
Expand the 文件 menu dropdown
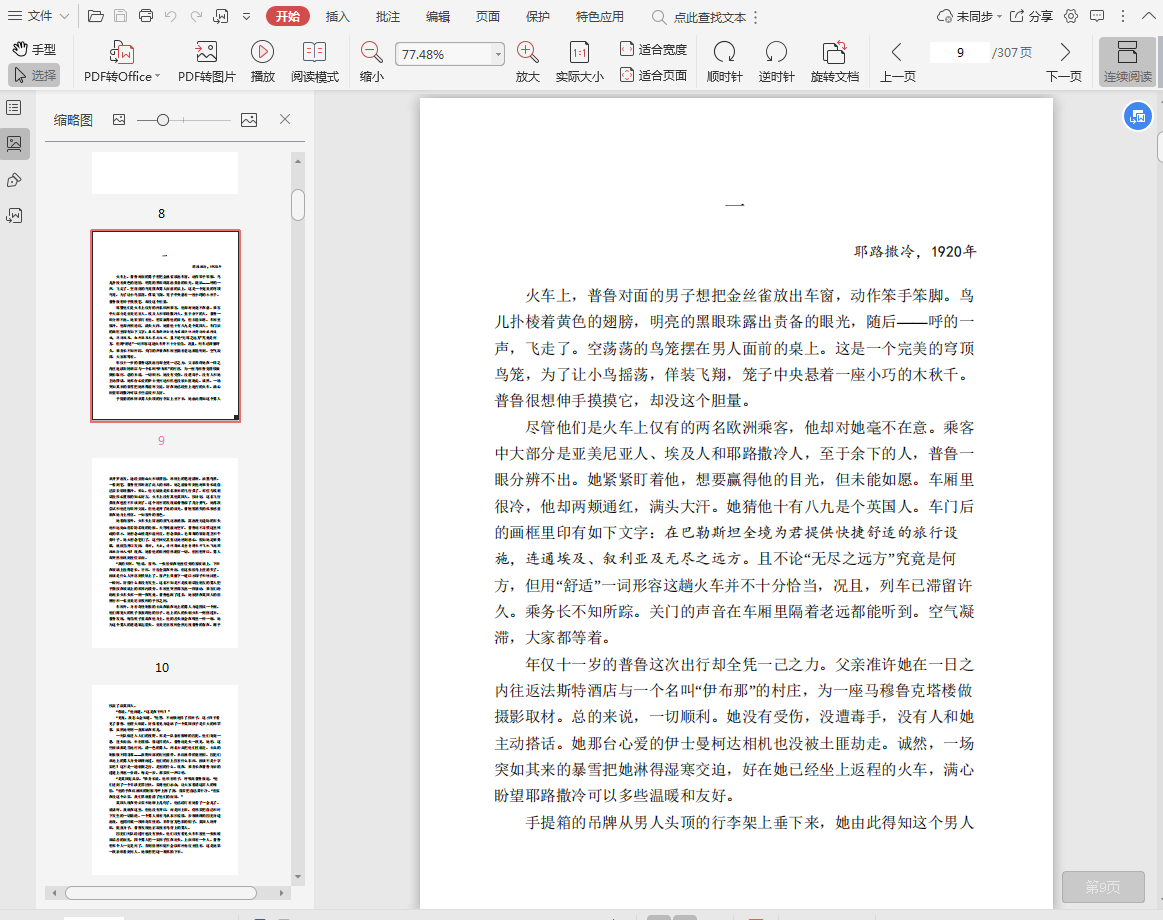click(x=65, y=16)
